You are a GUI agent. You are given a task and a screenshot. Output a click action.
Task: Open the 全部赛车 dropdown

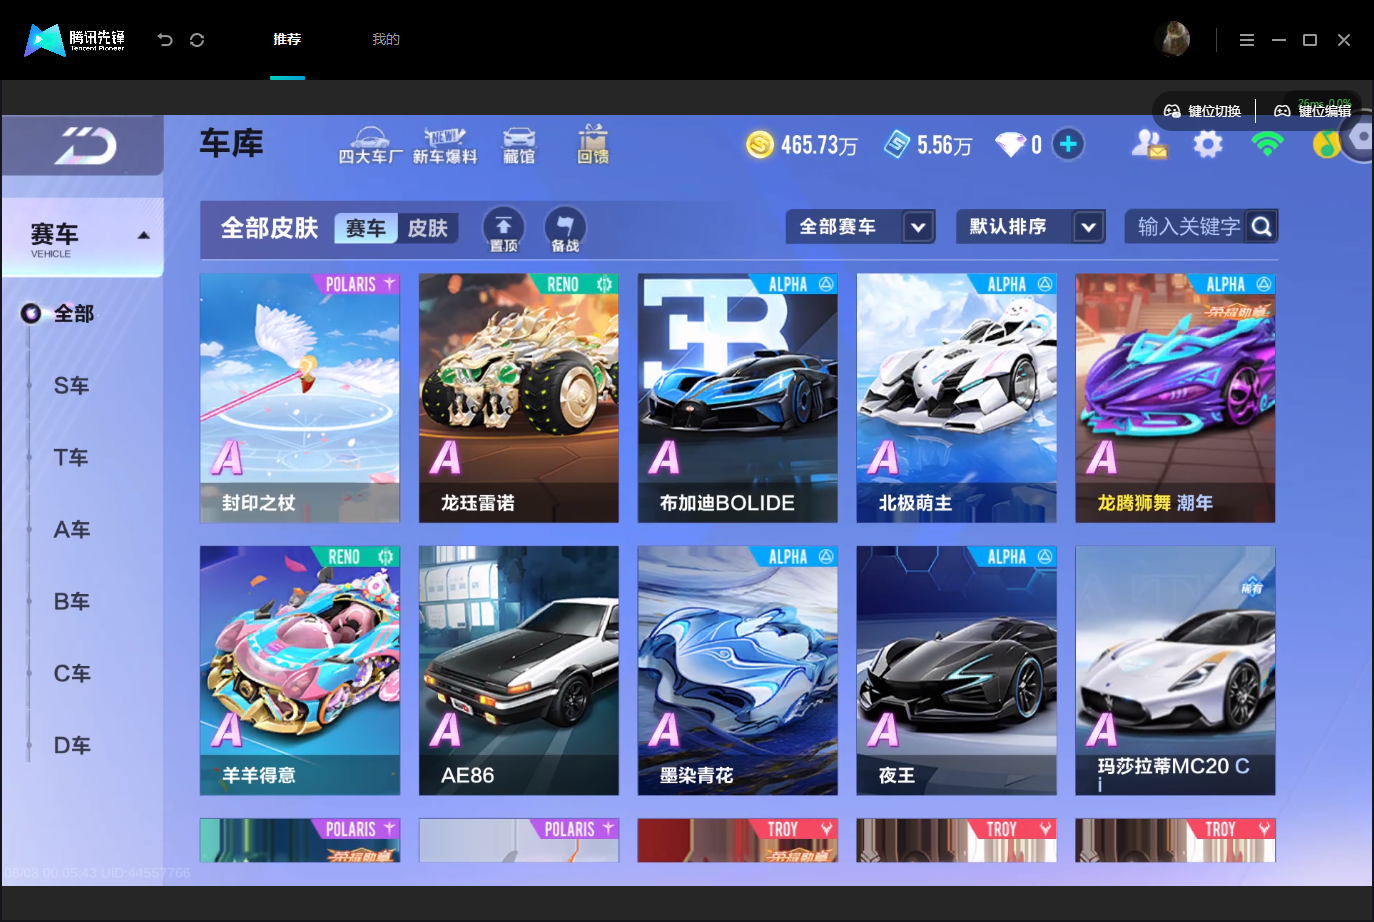tap(860, 227)
